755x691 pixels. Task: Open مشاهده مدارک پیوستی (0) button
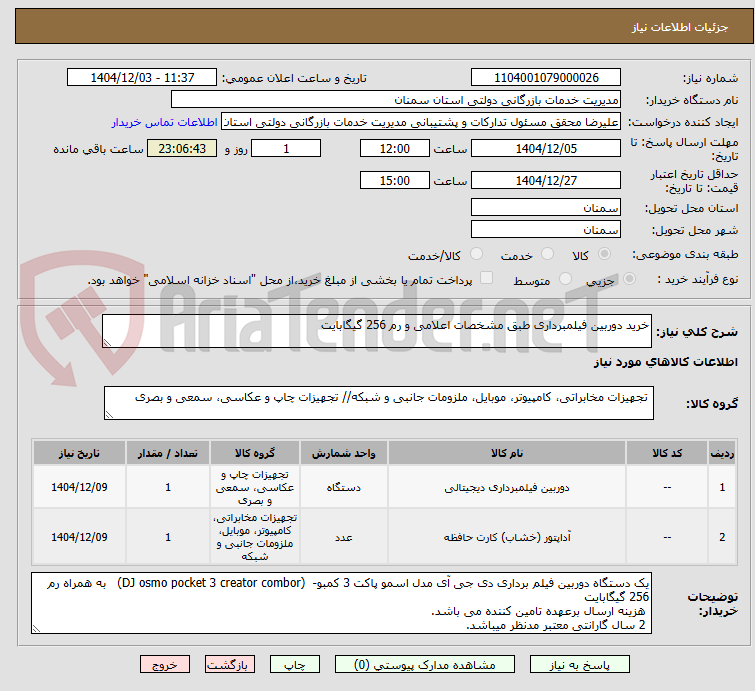425,665
